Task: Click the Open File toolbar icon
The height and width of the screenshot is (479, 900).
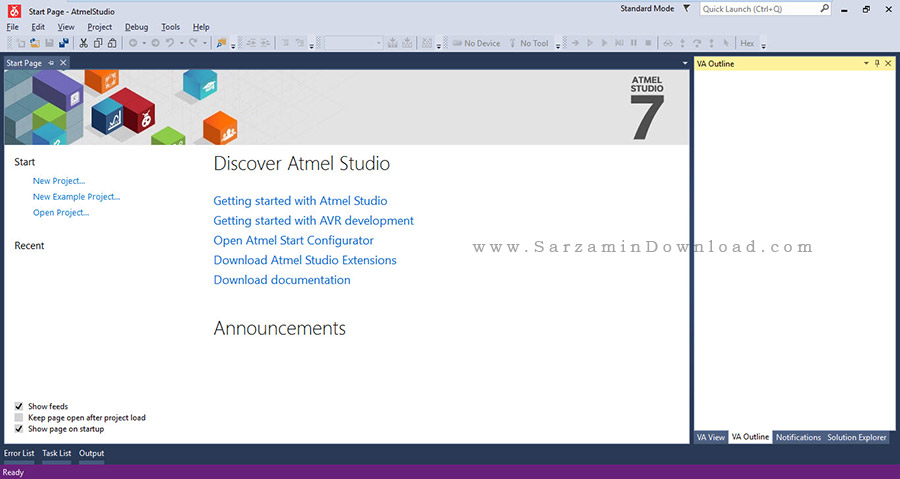Action: 35,43
